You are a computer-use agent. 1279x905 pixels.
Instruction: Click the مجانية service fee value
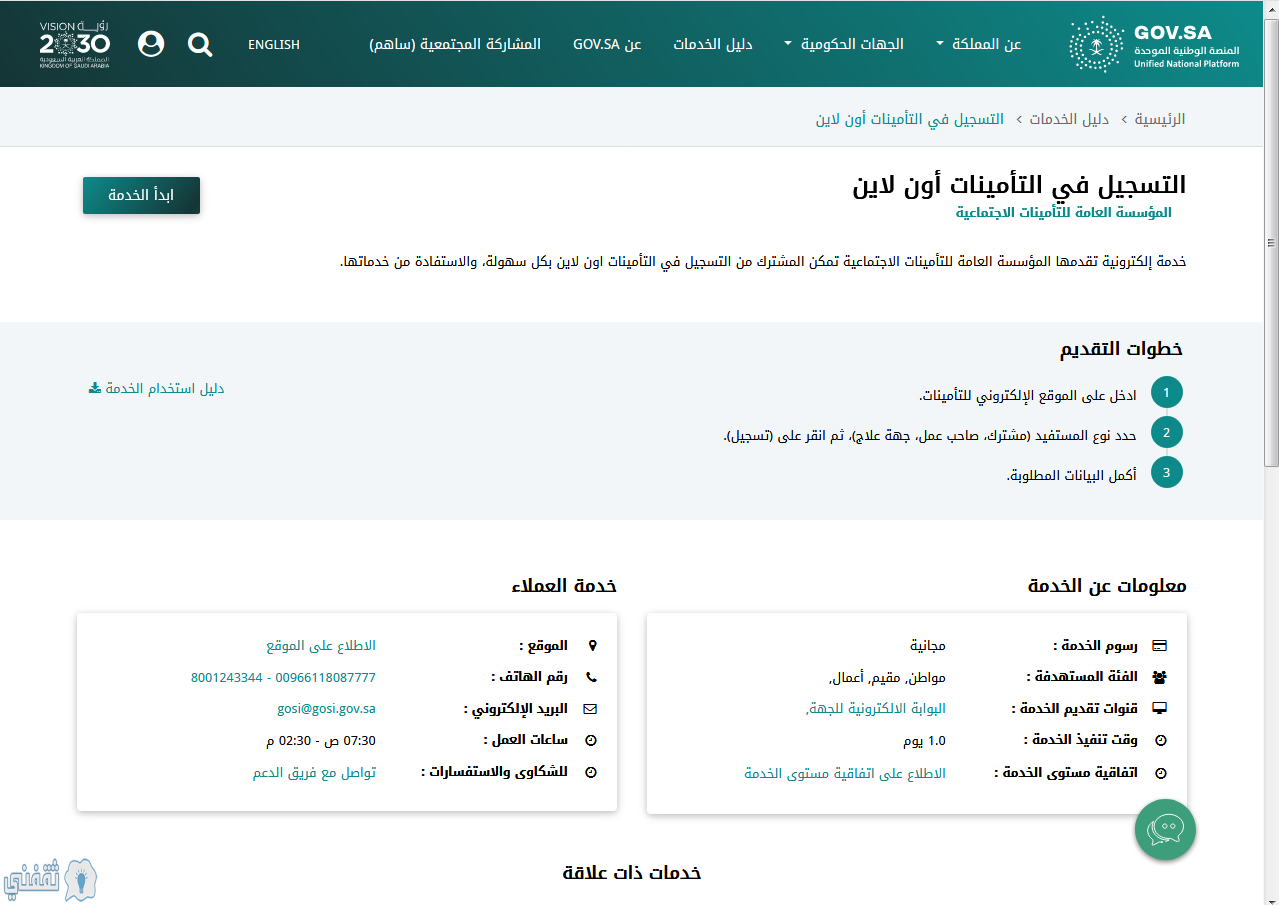pos(928,645)
